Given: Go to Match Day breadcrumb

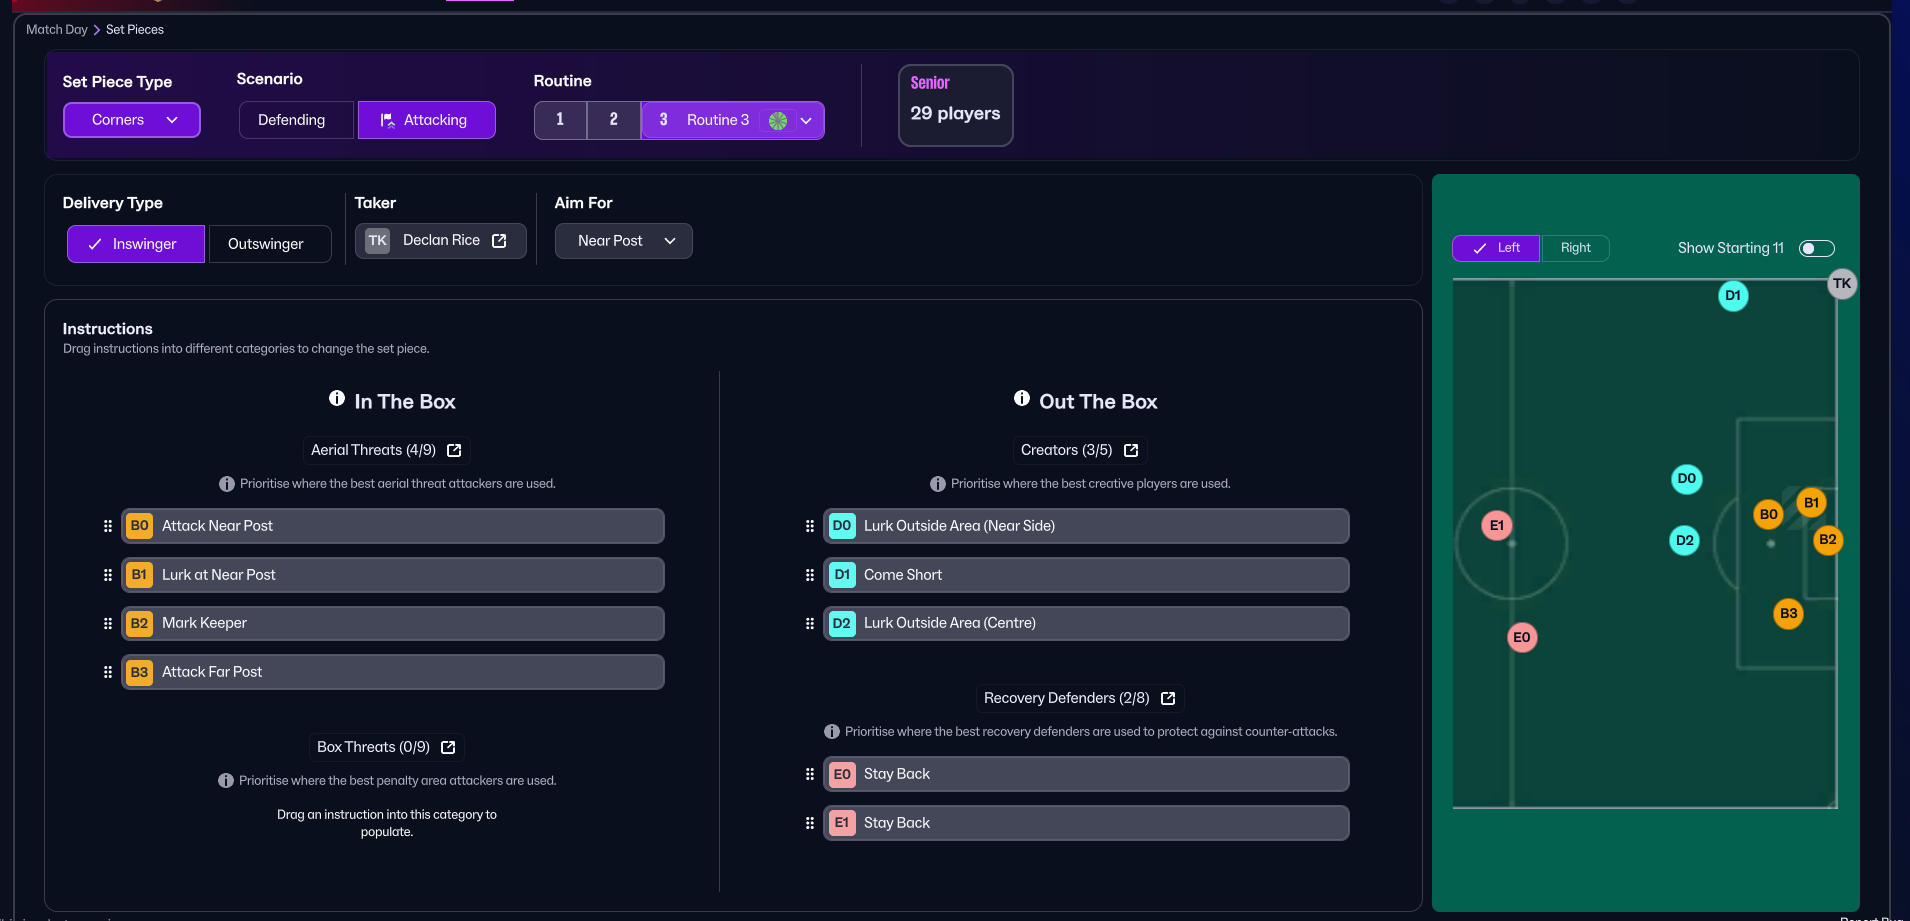Looking at the screenshot, I should coord(57,30).
